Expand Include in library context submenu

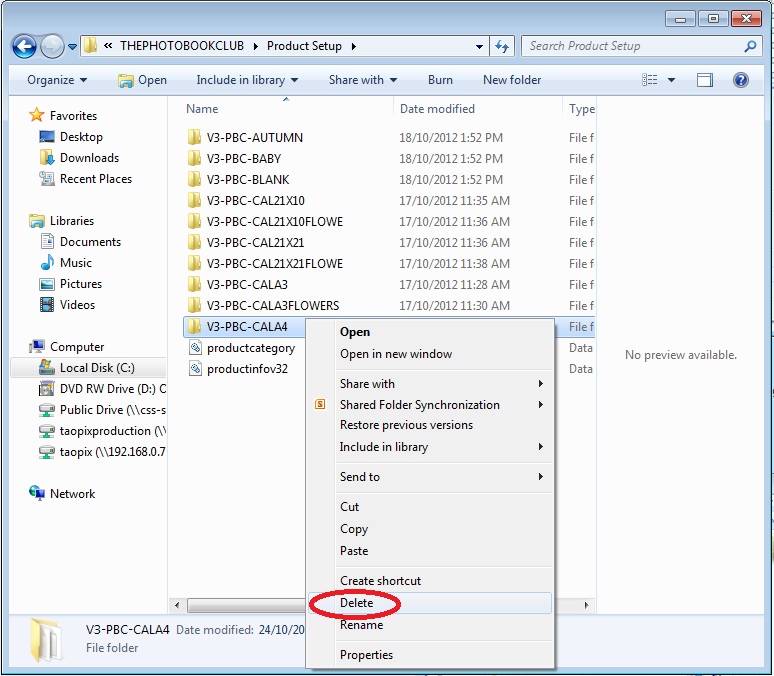click(x=430, y=447)
